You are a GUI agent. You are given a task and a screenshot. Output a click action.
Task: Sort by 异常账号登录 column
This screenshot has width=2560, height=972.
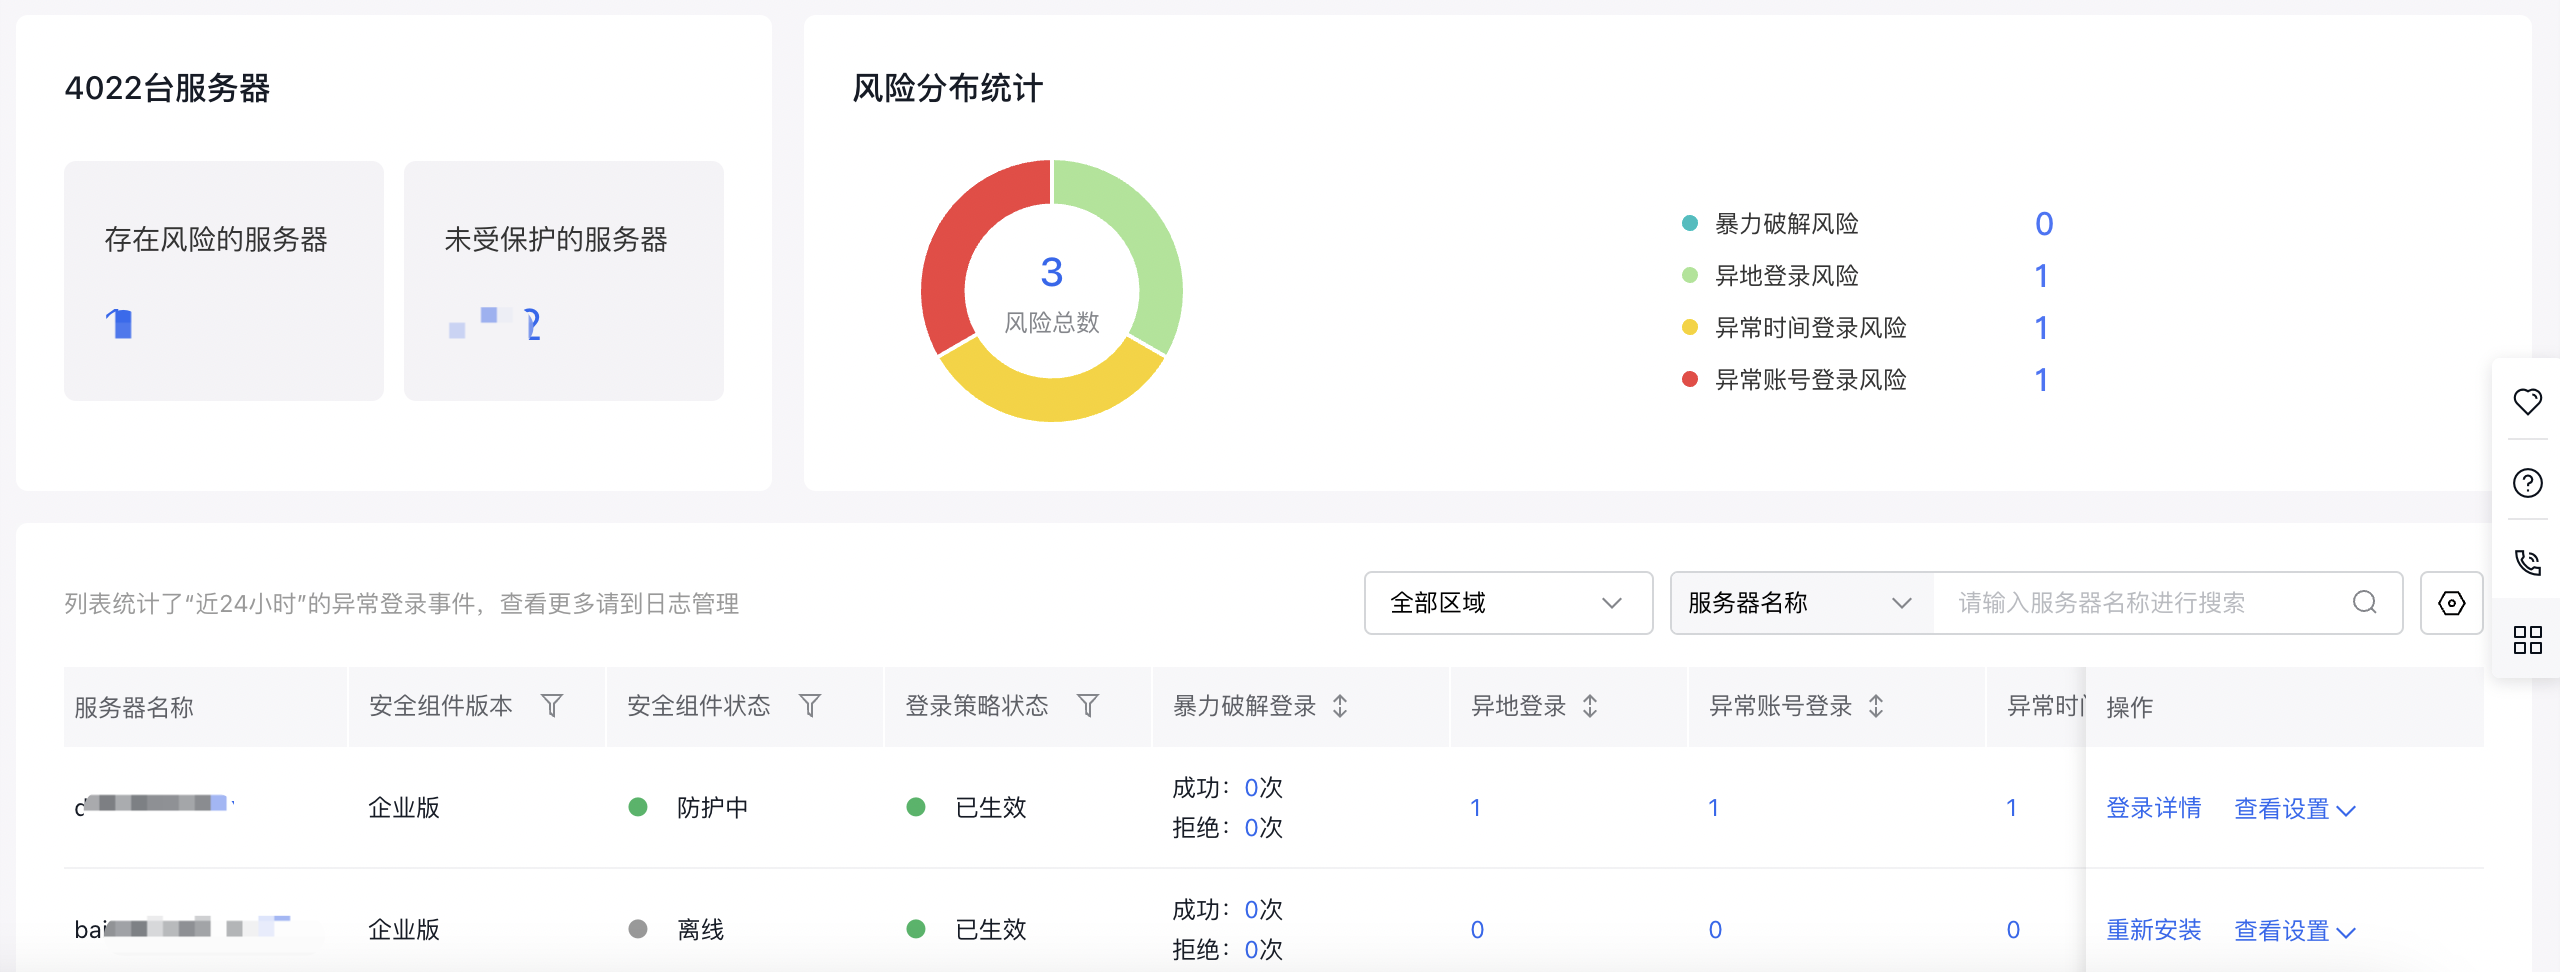click(1876, 706)
